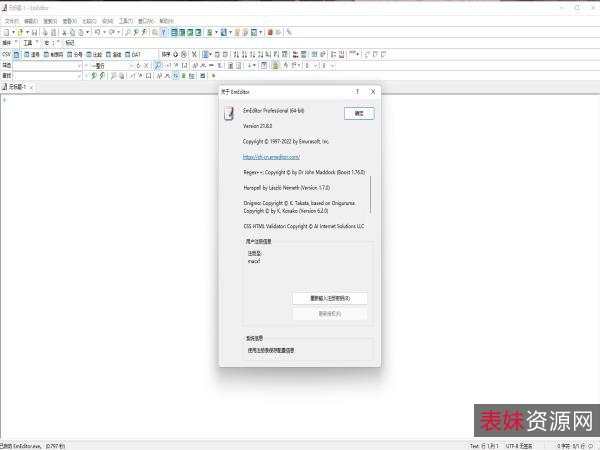Expand the dropdown arrow beside the Open icon
The image size is (600, 450).
[x=27, y=33]
